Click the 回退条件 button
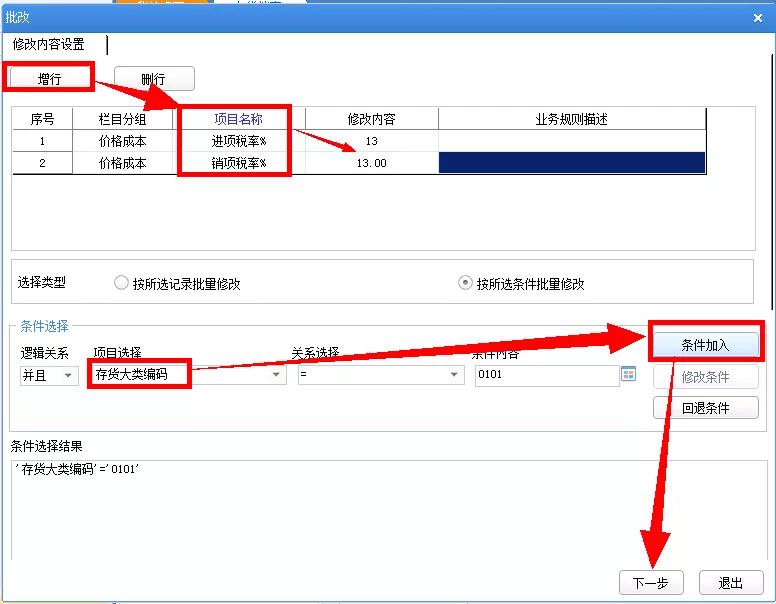Screen dimensions: 776x604 coord(705,408)
